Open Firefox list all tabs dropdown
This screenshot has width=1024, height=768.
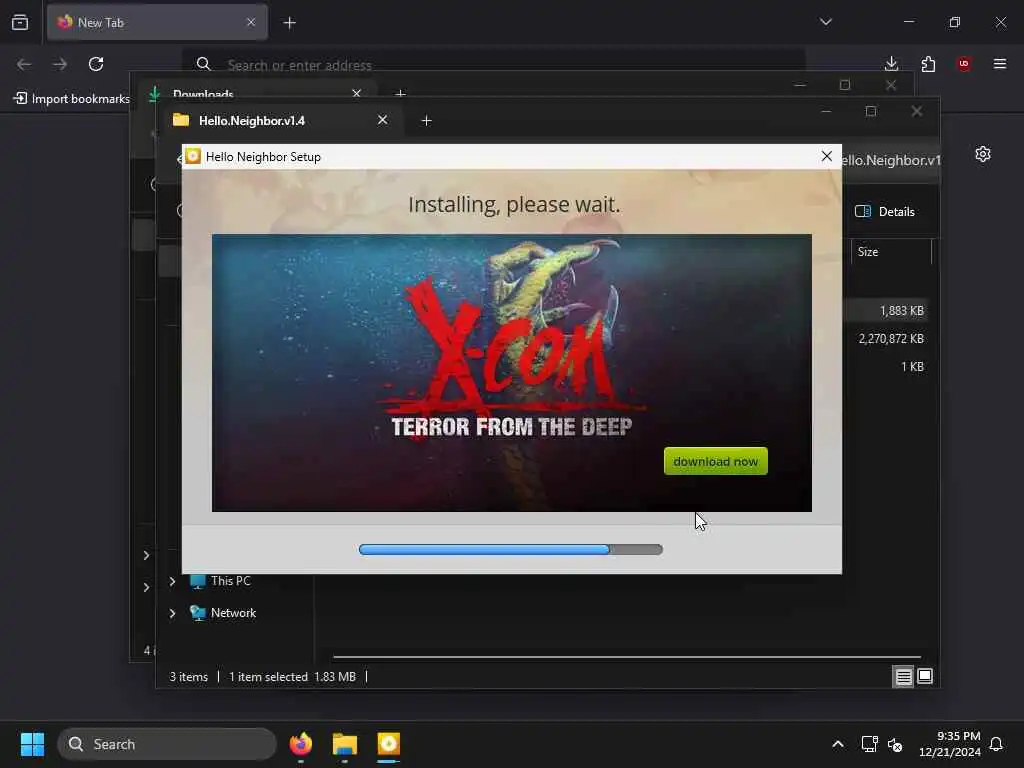825,22
